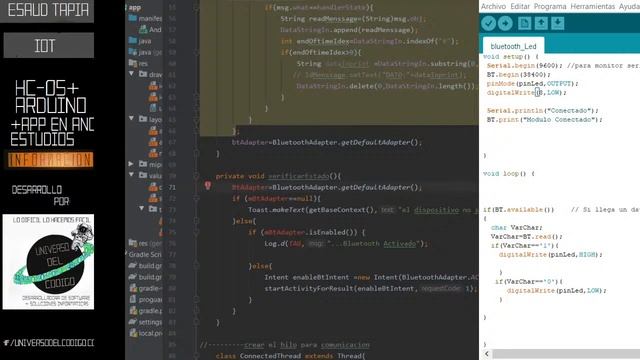Viewport: 640px width, 360px height.
Task: Click the Arduino Upload arrow button
Action: click(x=505, y=23)
